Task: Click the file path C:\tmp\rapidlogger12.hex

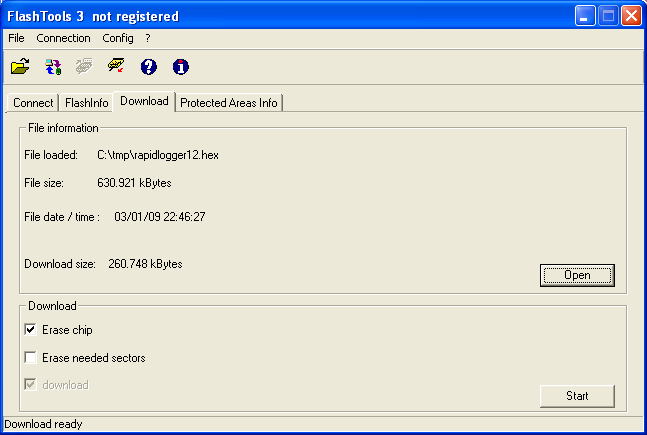Action: 158,155
